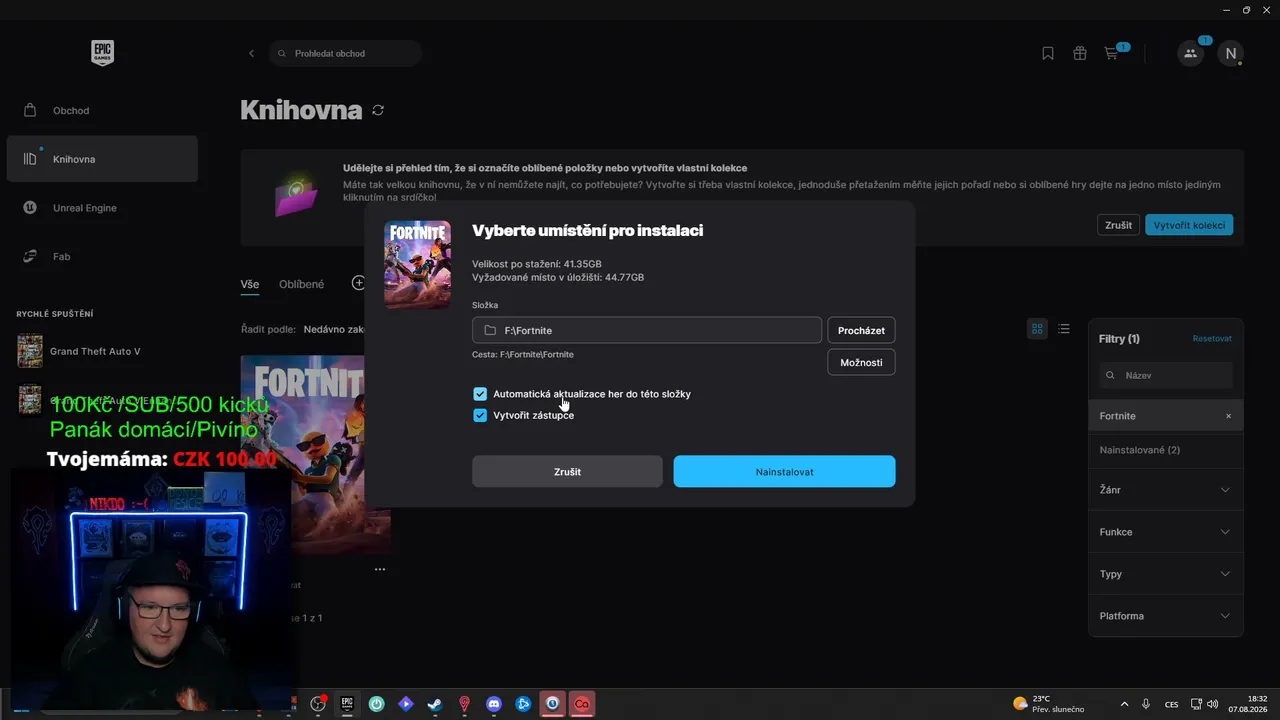
Task: Click Vytvořit kolekci in the banner
Action: [x=1189, y=225]
